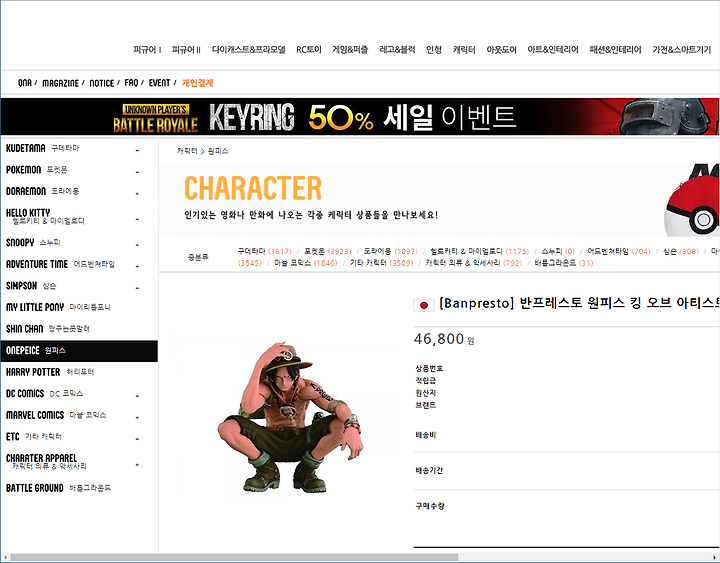Filter by 구데타마 (1817) subcategory

[264, 251]
